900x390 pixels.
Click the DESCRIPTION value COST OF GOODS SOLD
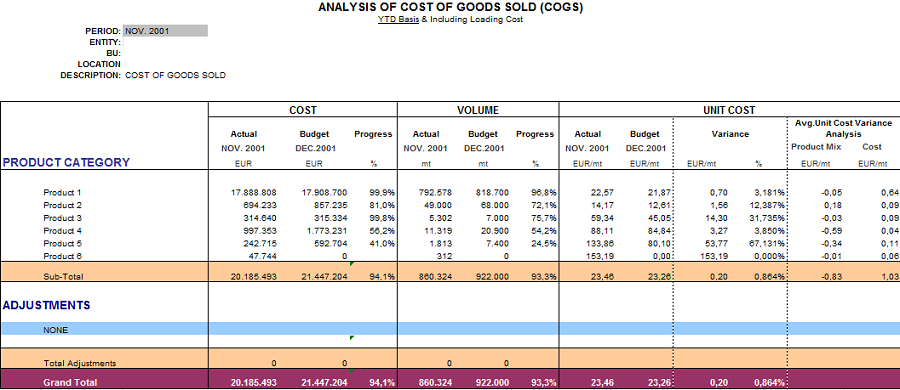click(x=175, y=75)
